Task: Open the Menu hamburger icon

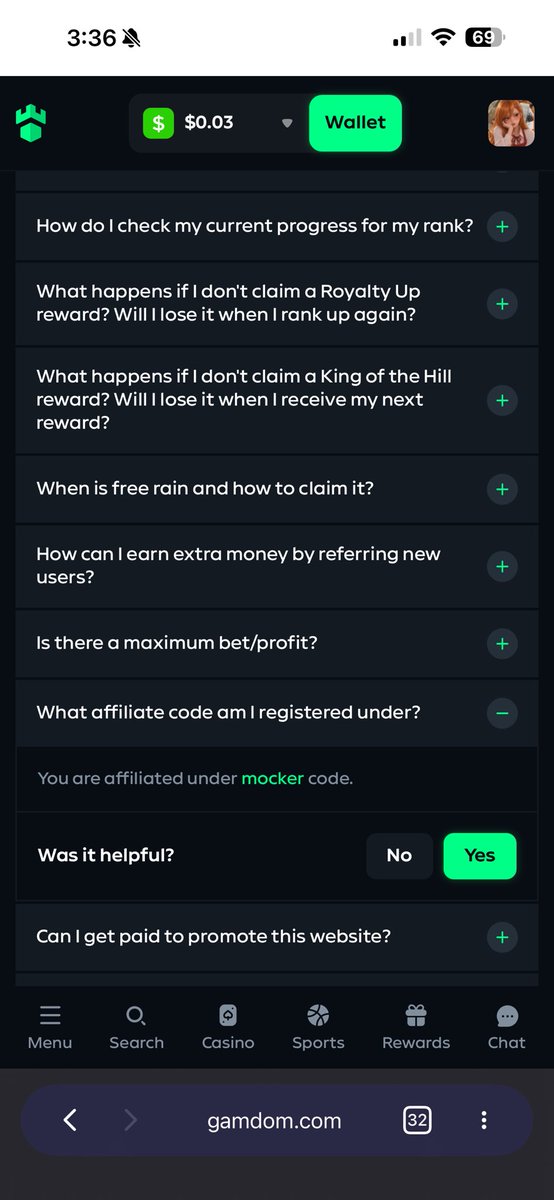Action: coord(50,1017)
